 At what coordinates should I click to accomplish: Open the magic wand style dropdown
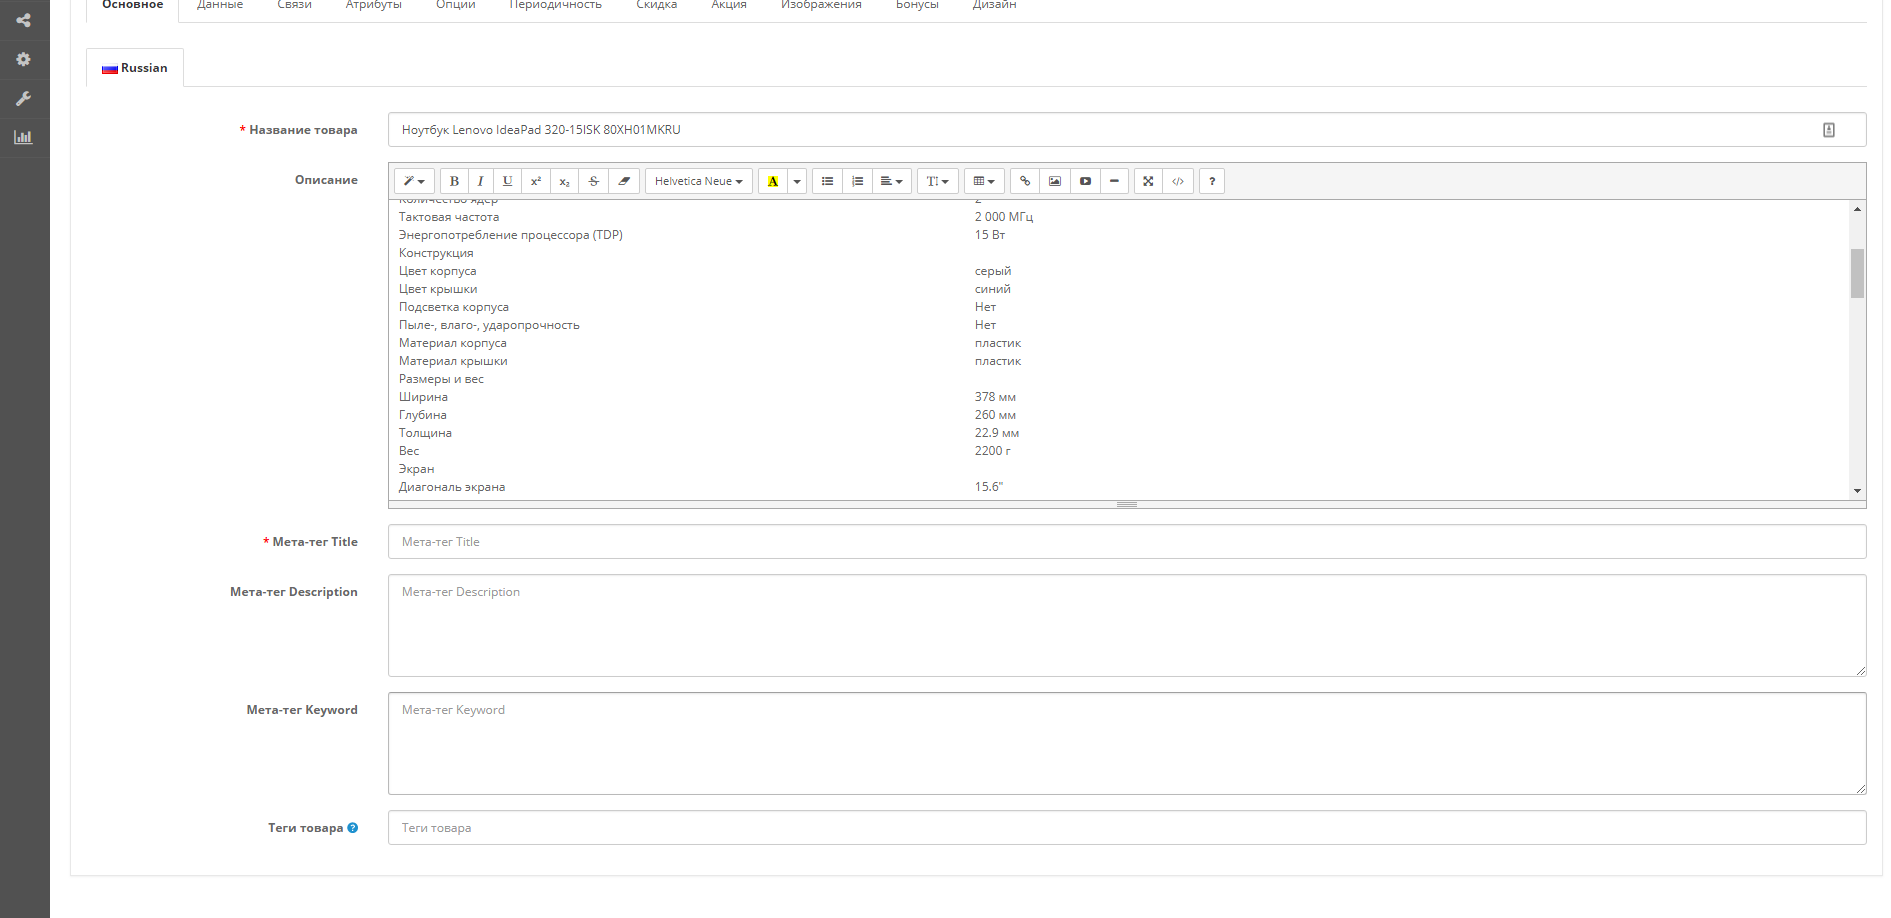click(x=414, y=181)
